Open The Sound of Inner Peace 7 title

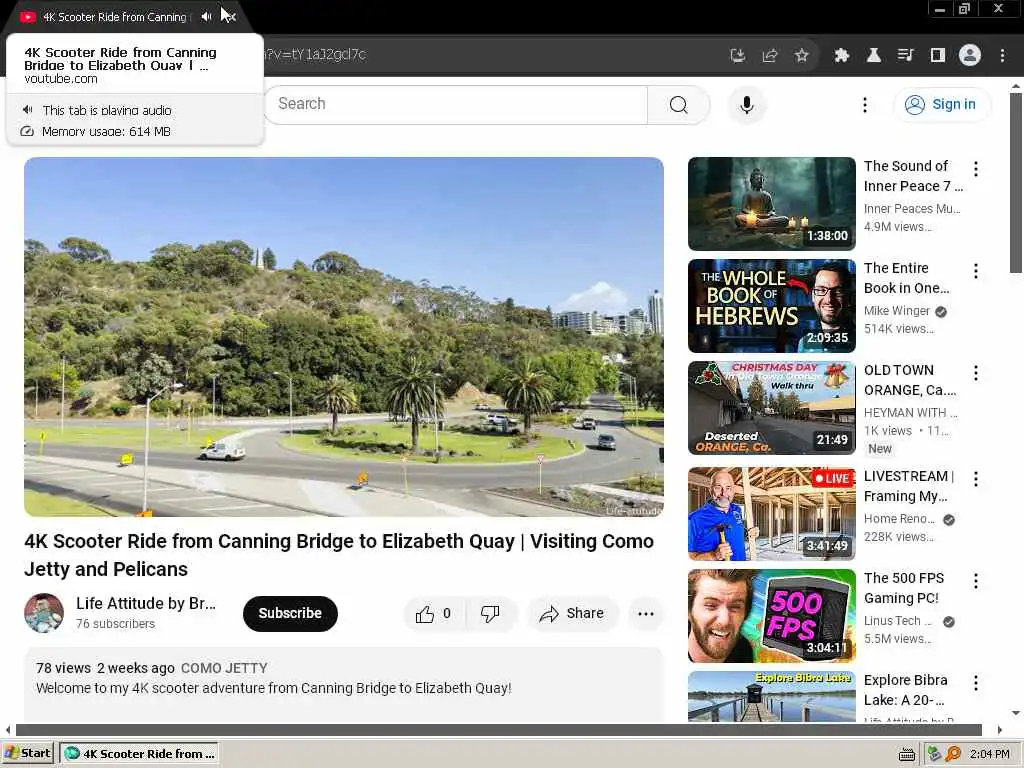pyautogui.click(x=913, y=176)
